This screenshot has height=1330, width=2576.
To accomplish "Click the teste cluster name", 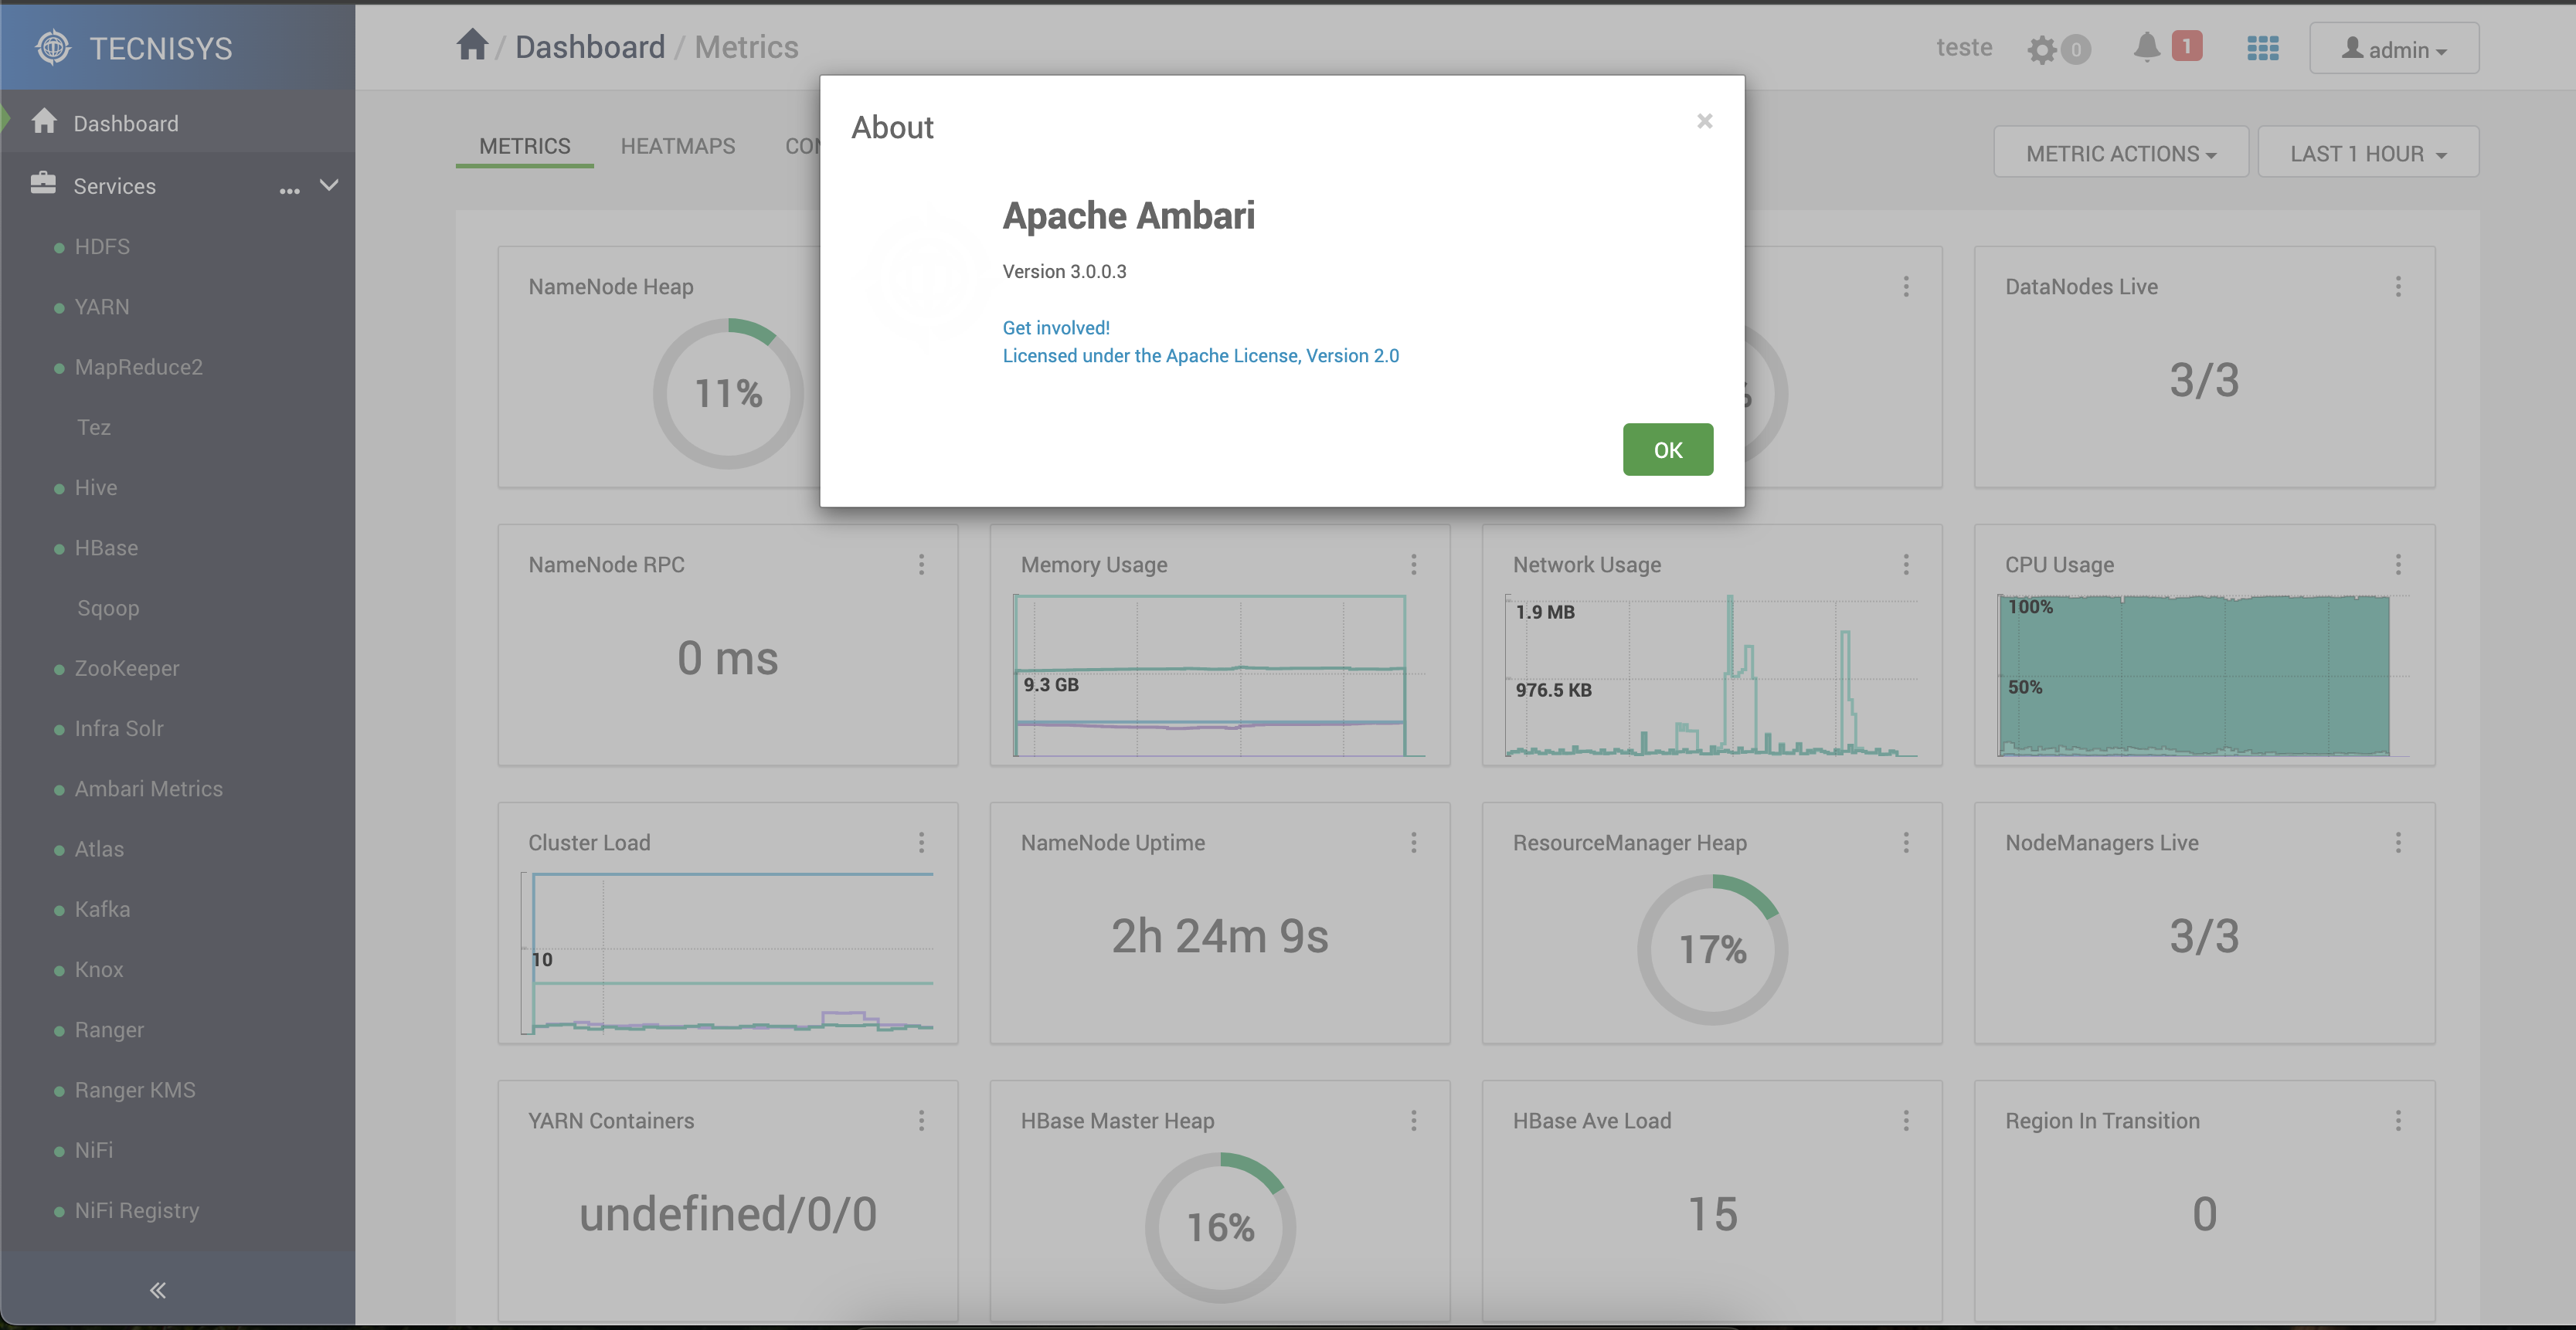I will (x=1964, y=47).
